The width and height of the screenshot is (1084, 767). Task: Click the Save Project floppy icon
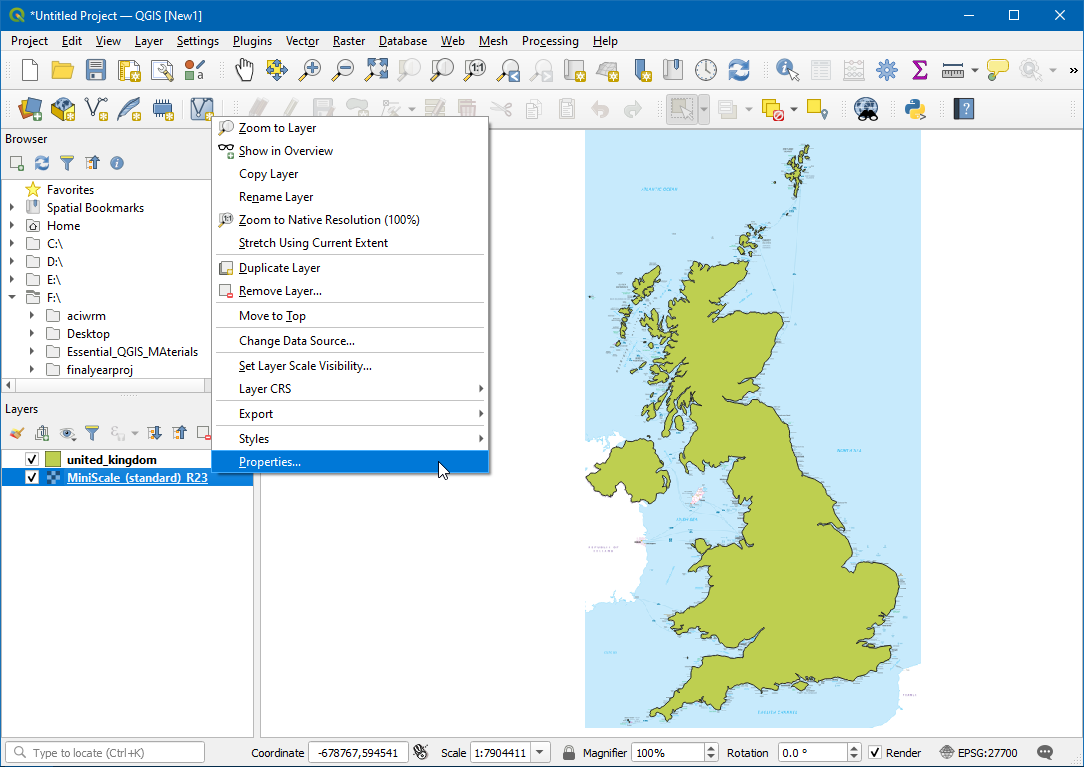(x=95, y=70)
